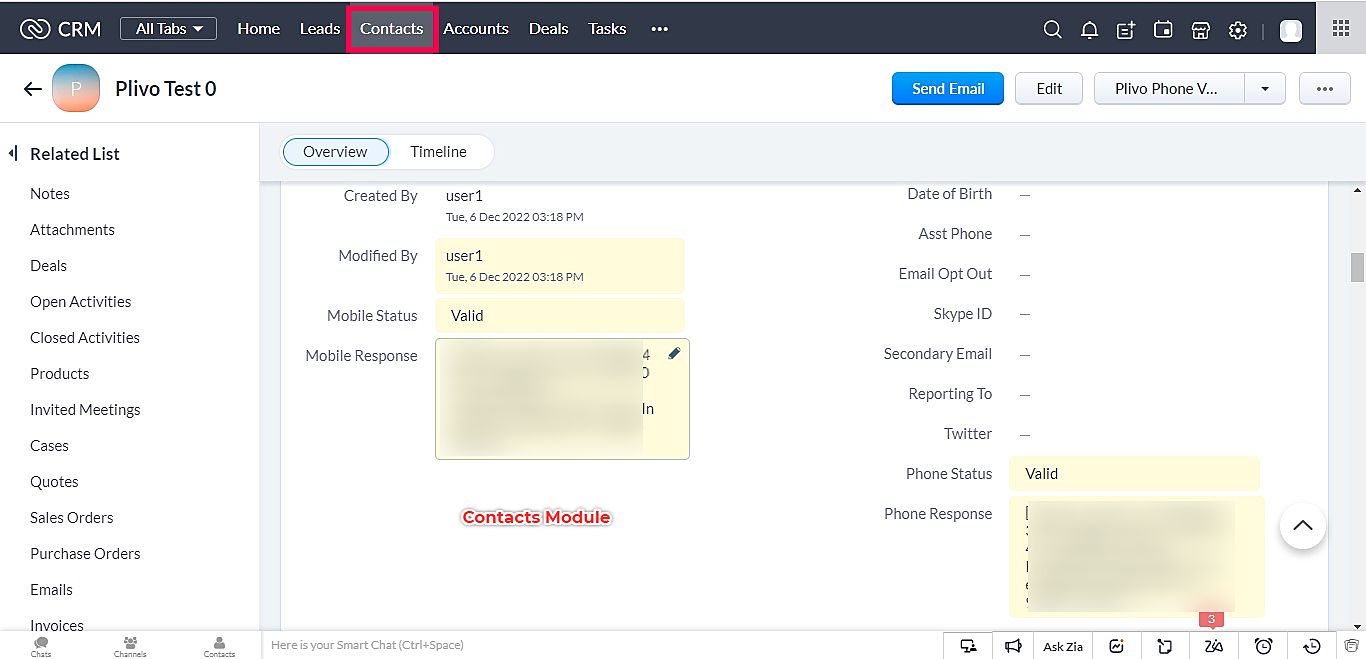Image resolution: width=1366 pixels, height=659 pixels.
Task: Click the Phone Status Valid value
Action: point(1135,474)
